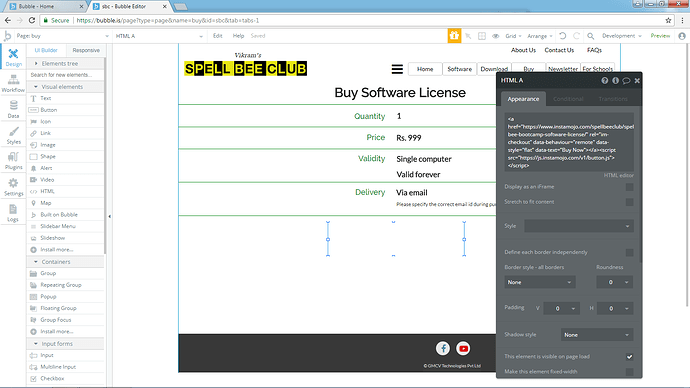Open the HTML A element selector dropdown
This screenshot has height=388, width=690.
159,36
